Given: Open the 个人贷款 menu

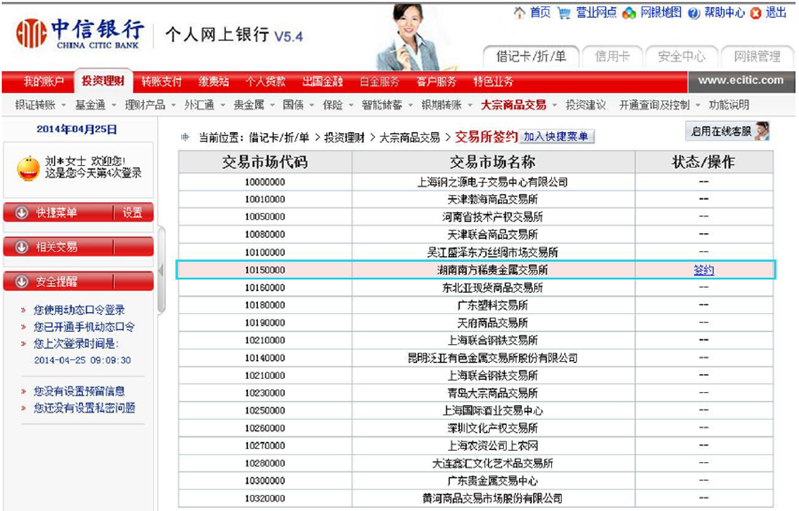Looking at the screenshot, I should pos(265,82).
